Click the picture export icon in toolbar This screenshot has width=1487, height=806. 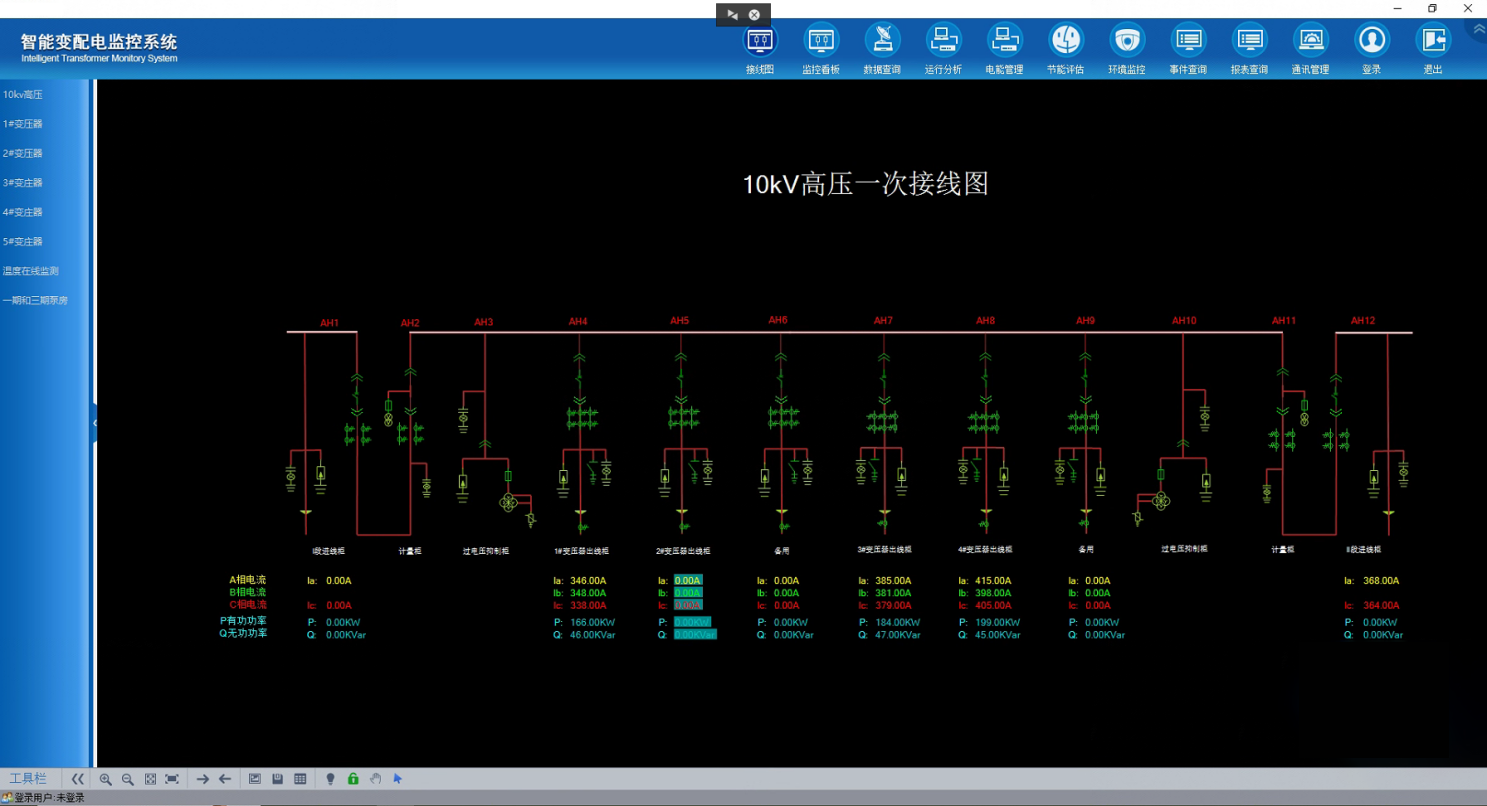[255, 779]
